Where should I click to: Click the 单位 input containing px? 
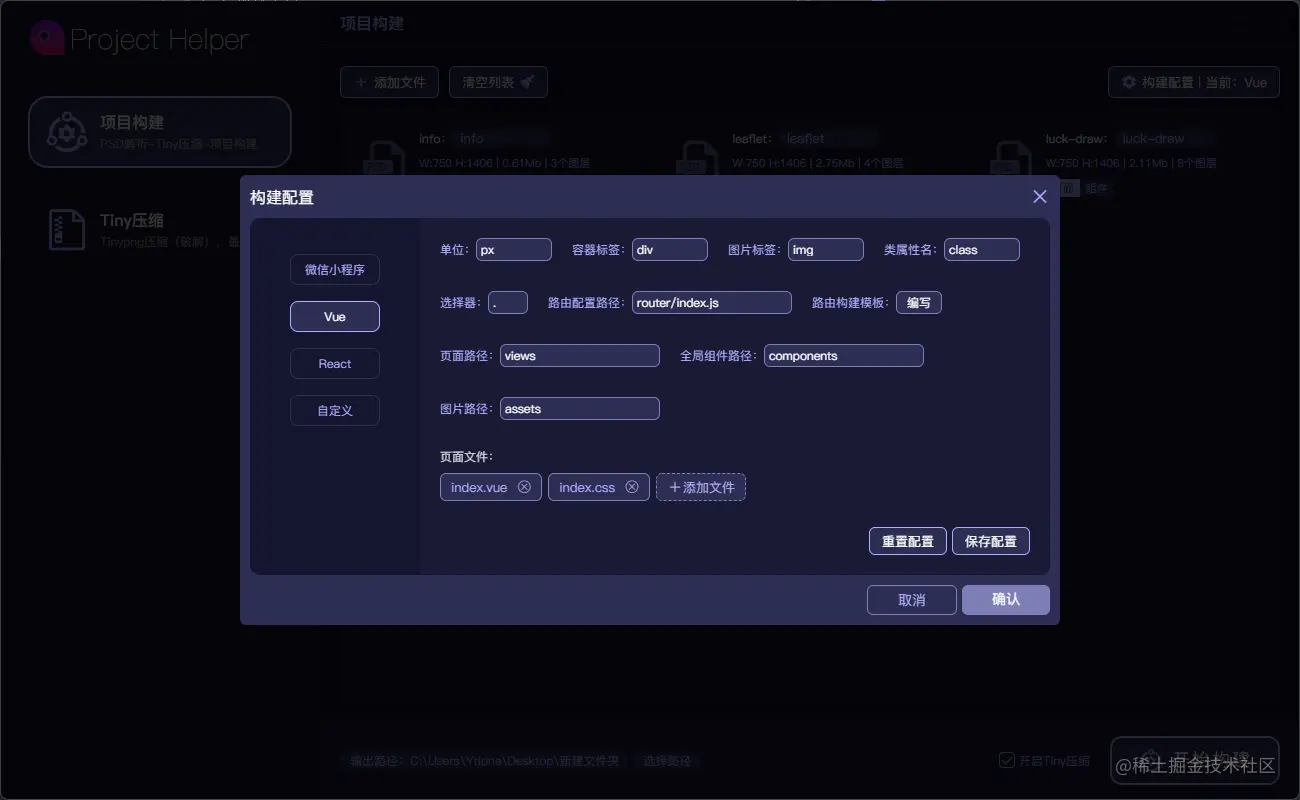514,250
